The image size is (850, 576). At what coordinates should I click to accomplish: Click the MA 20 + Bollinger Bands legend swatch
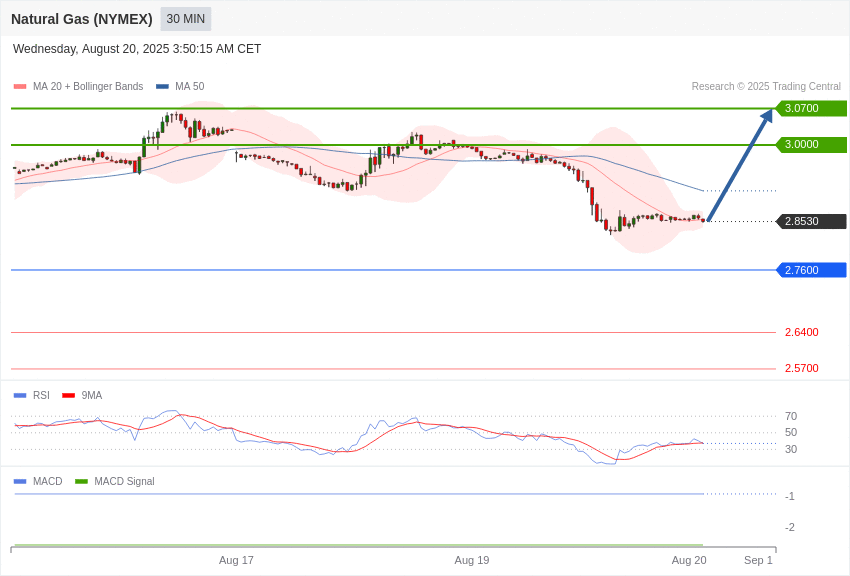click(20, 87)
